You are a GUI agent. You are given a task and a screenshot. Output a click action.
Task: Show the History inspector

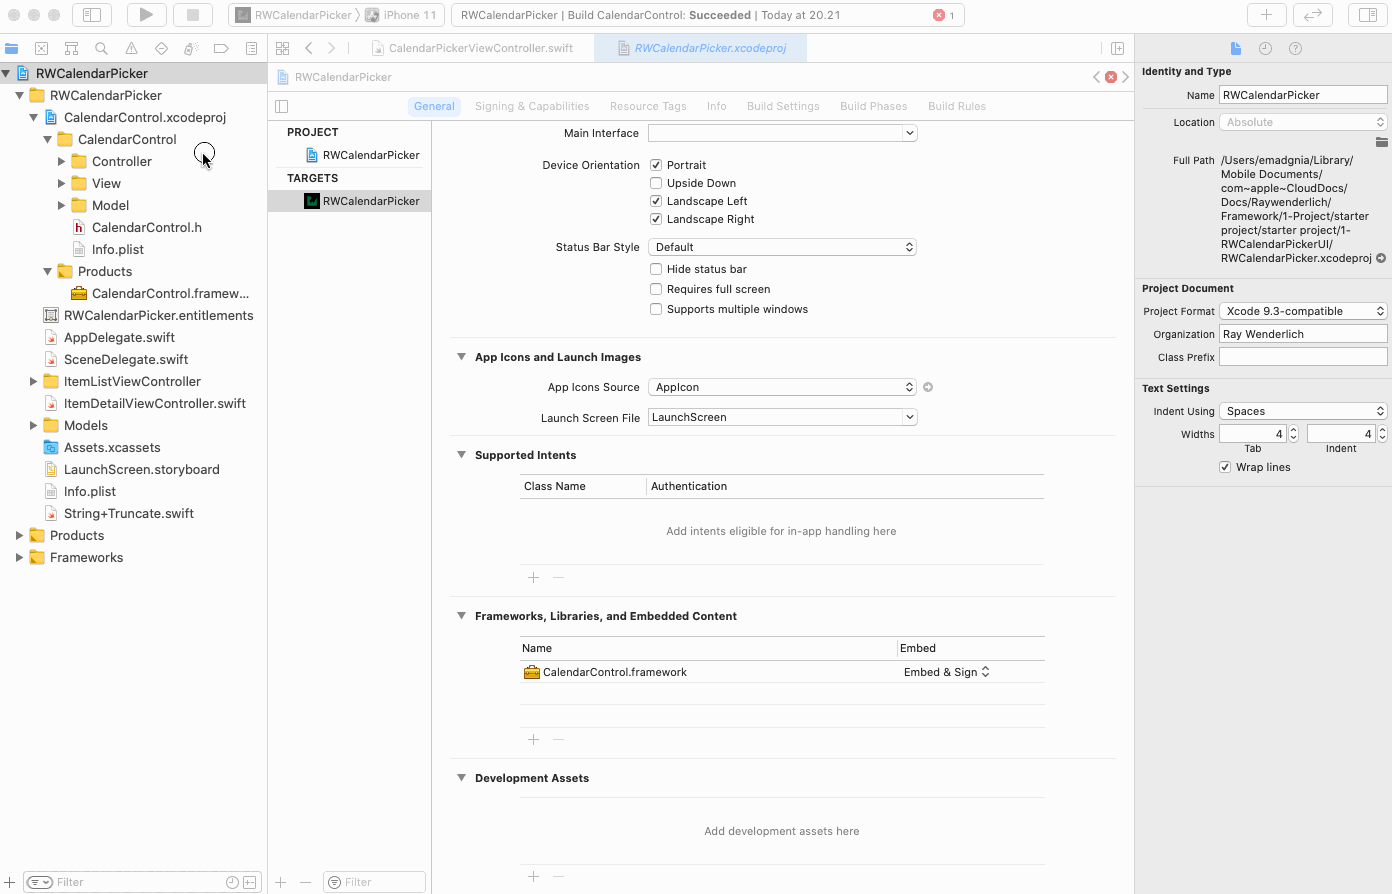point(1265,48)
